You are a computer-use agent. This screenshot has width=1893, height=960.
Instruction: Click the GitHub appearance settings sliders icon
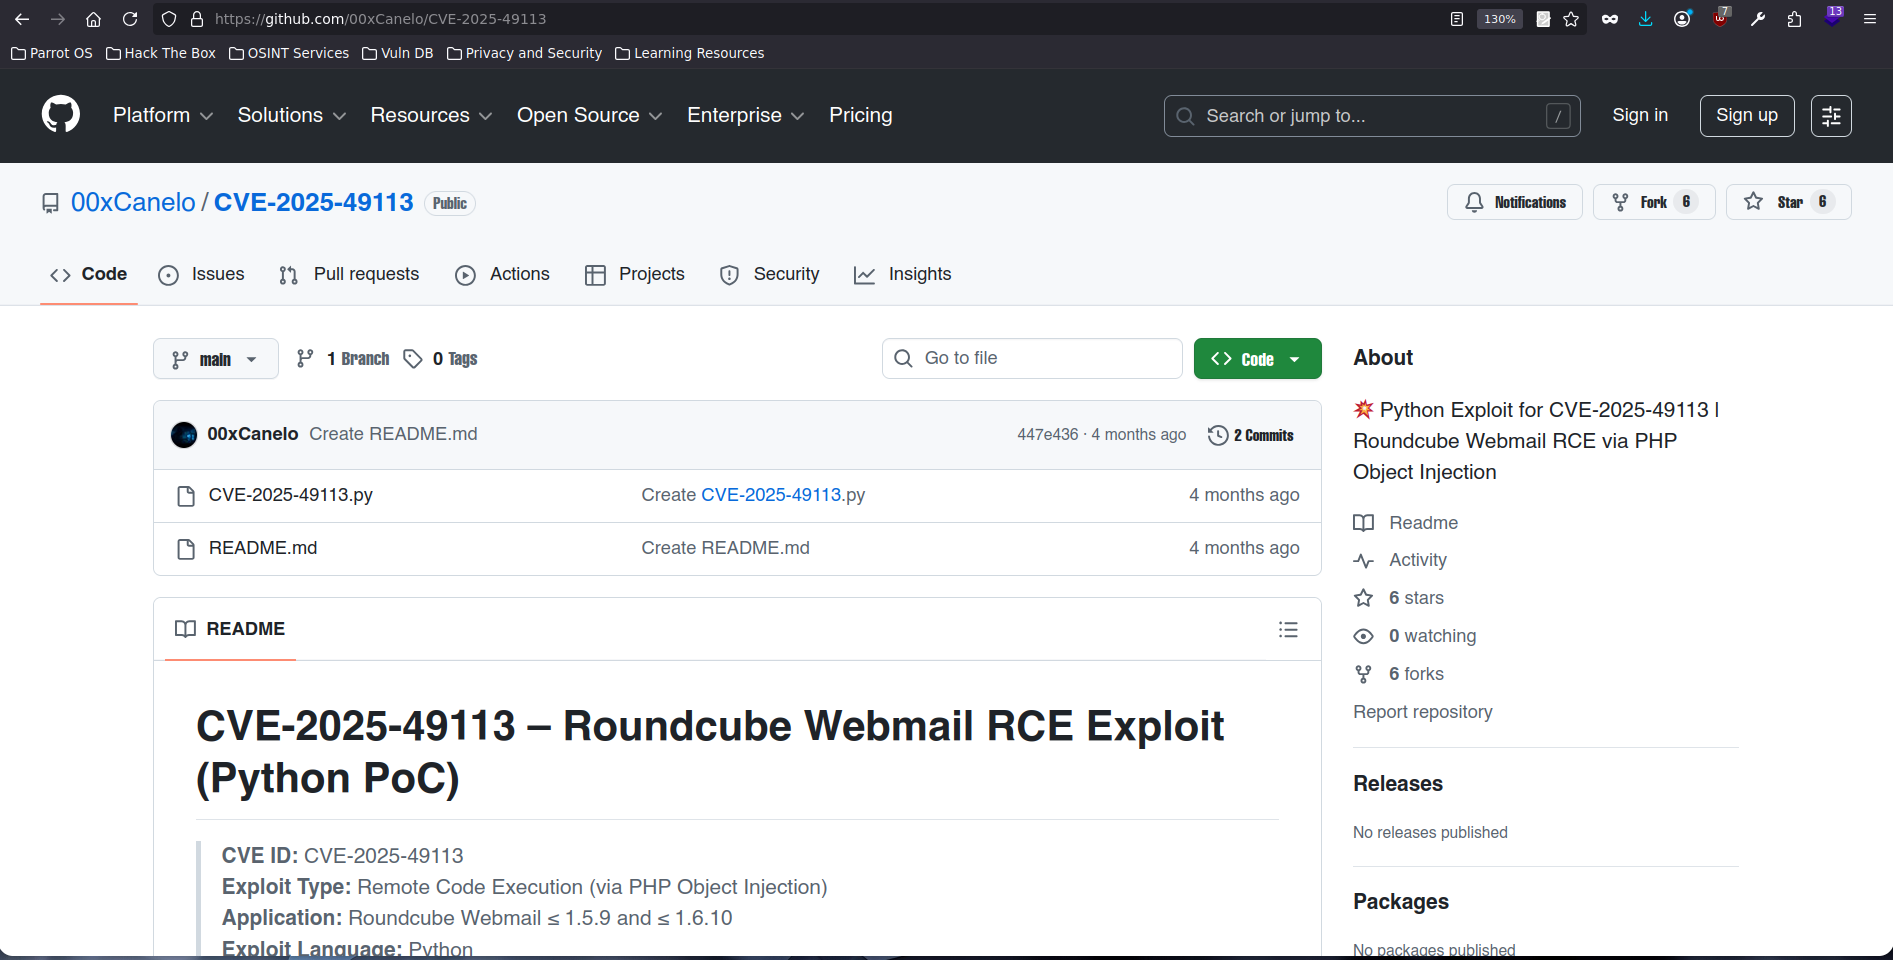1831,116
